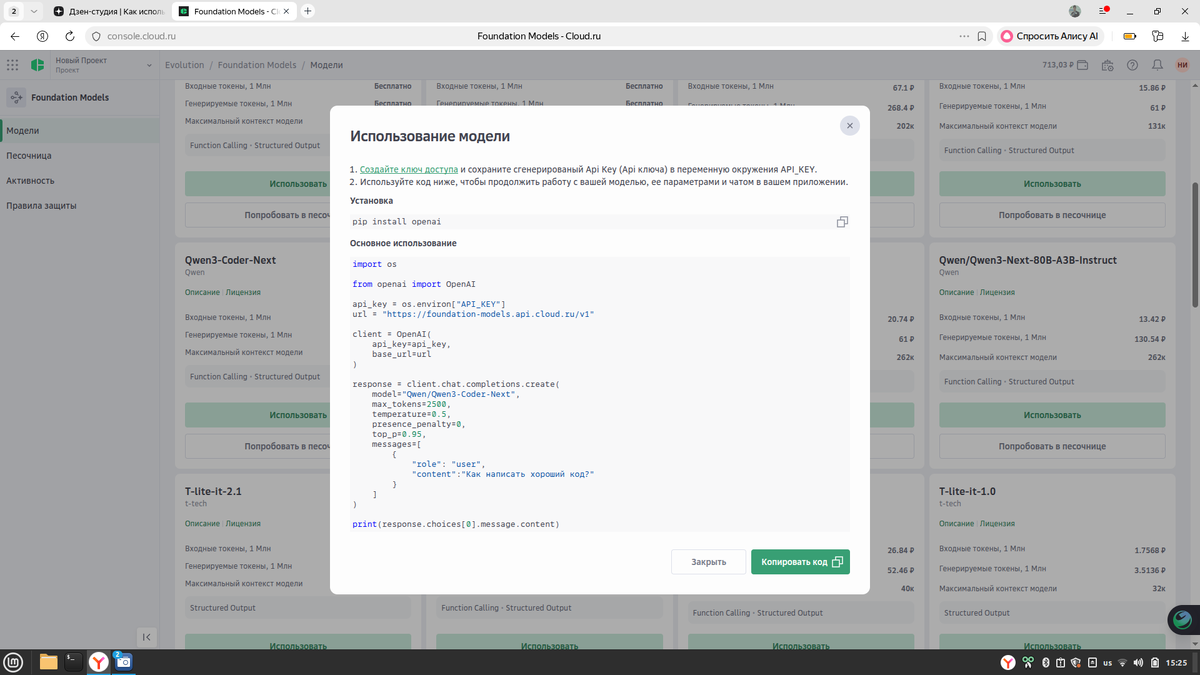Open browser extensions icon
The height and width of the screenshot is (675, 1200).
pos(1158,36)
